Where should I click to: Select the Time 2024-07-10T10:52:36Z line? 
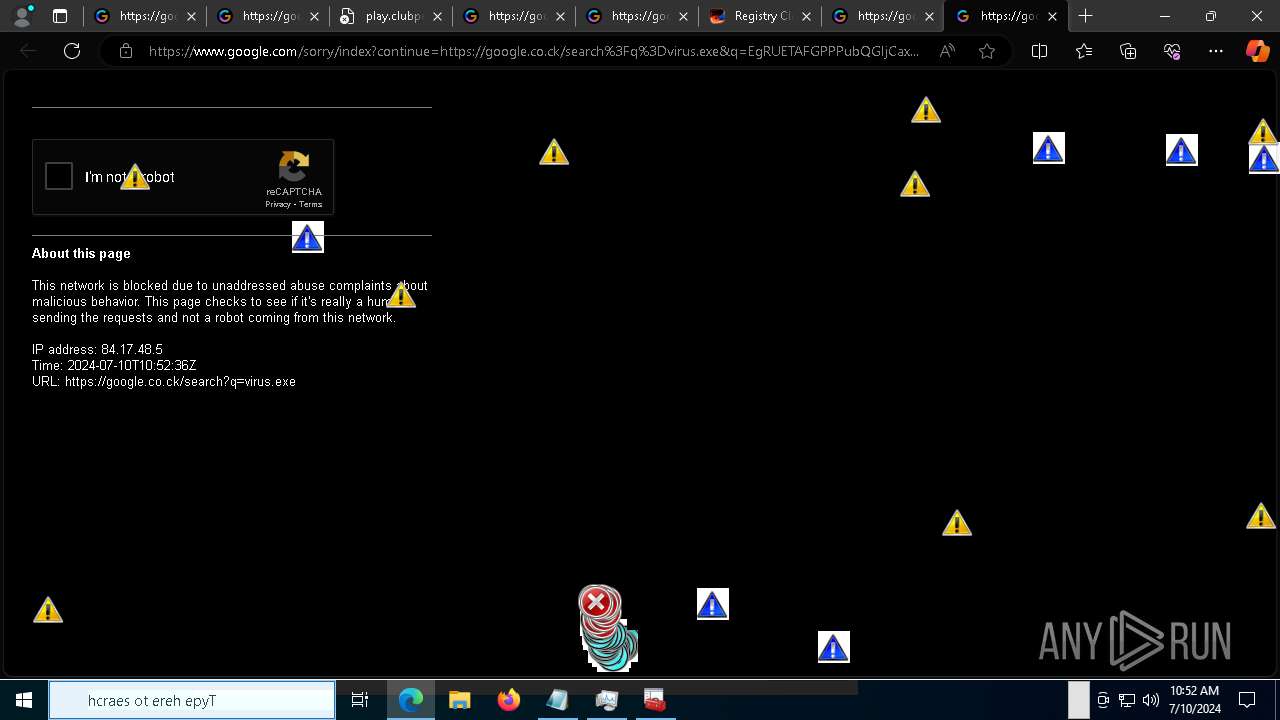point(114,366)
